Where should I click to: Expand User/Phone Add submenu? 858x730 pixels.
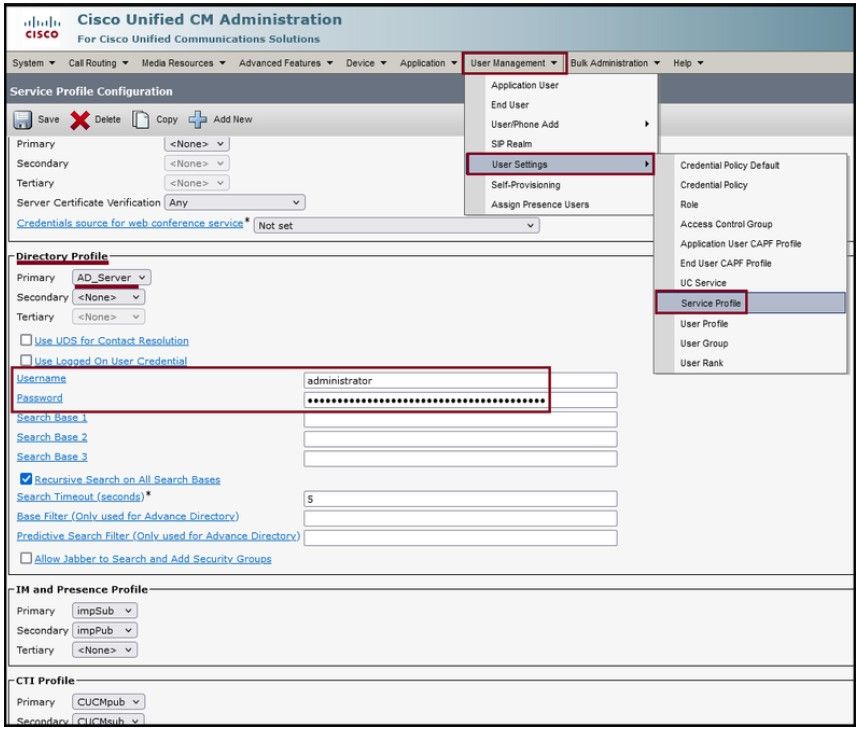[561, 125]
